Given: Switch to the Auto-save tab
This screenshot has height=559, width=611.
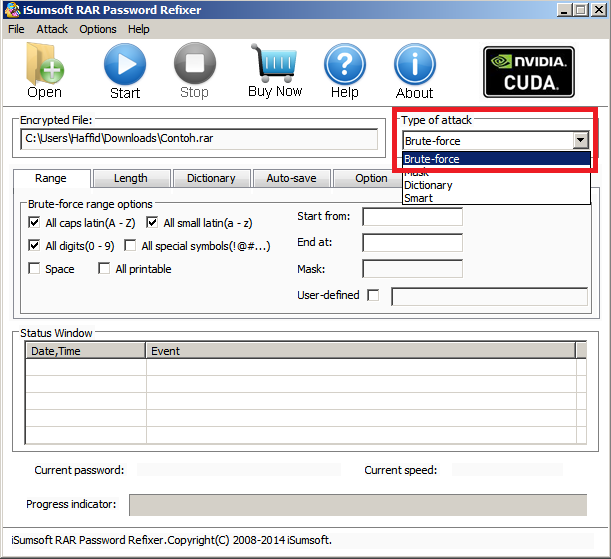Looking at the screenshot, I should [x=291, y=178].
